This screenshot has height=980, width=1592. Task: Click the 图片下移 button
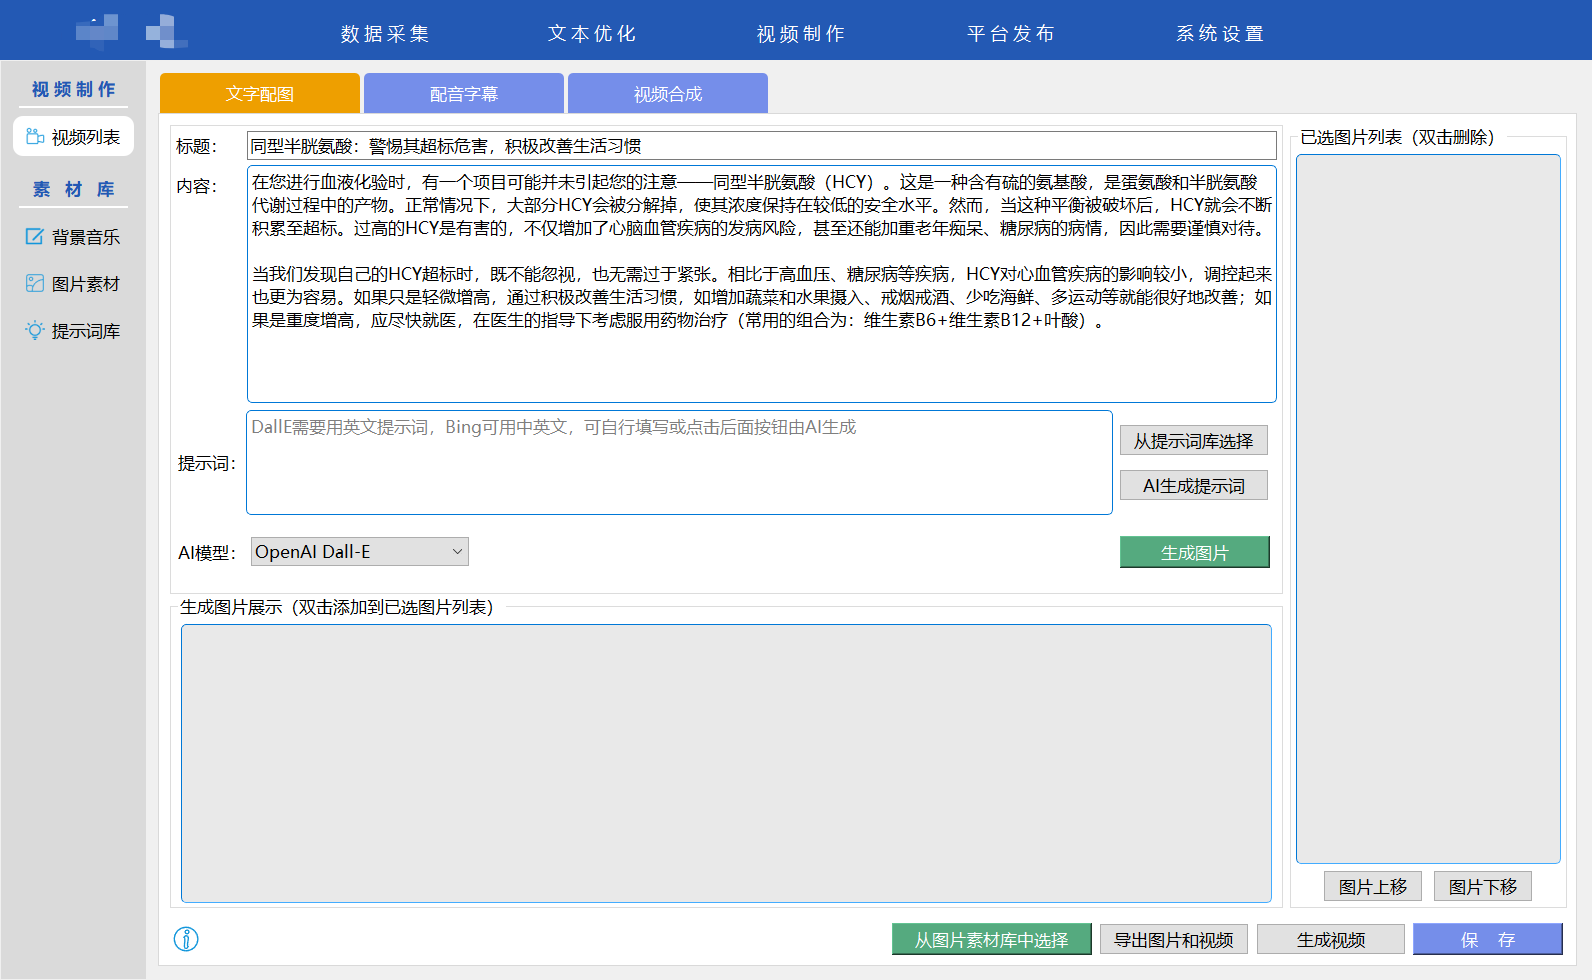1483,887
